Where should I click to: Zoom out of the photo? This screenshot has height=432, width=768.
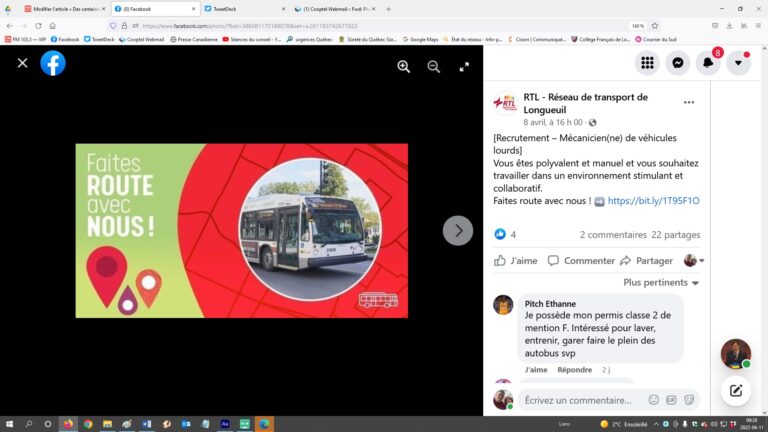[x=433, y=66]
